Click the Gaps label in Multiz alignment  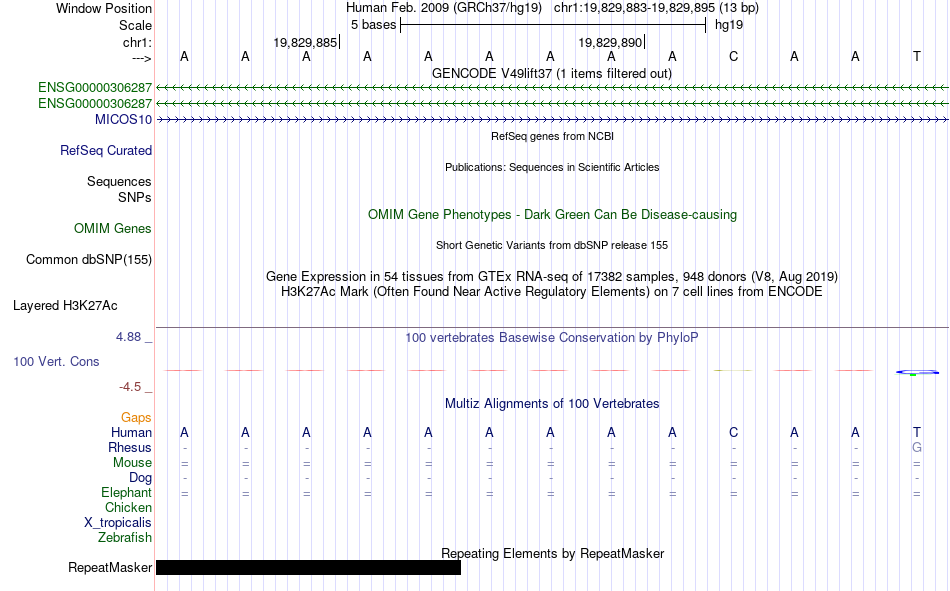pyautogui.click(x=136, y=417)
